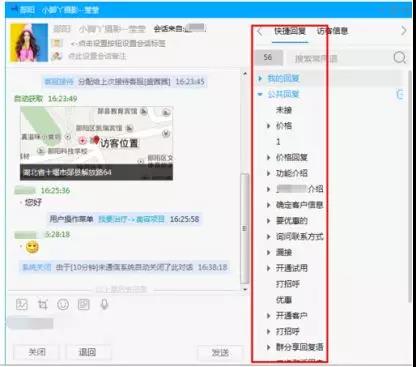Collapse the 公共回复 tree group
This screenshot has width=416, height=367.
(x=260, y=94)
